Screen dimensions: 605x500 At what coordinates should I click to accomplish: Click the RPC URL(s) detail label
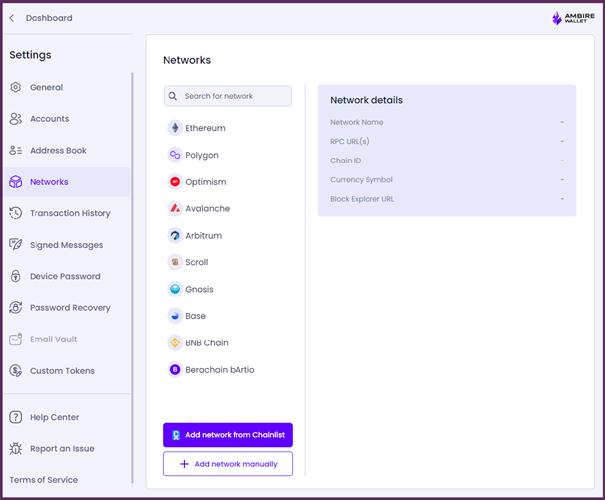350,141
